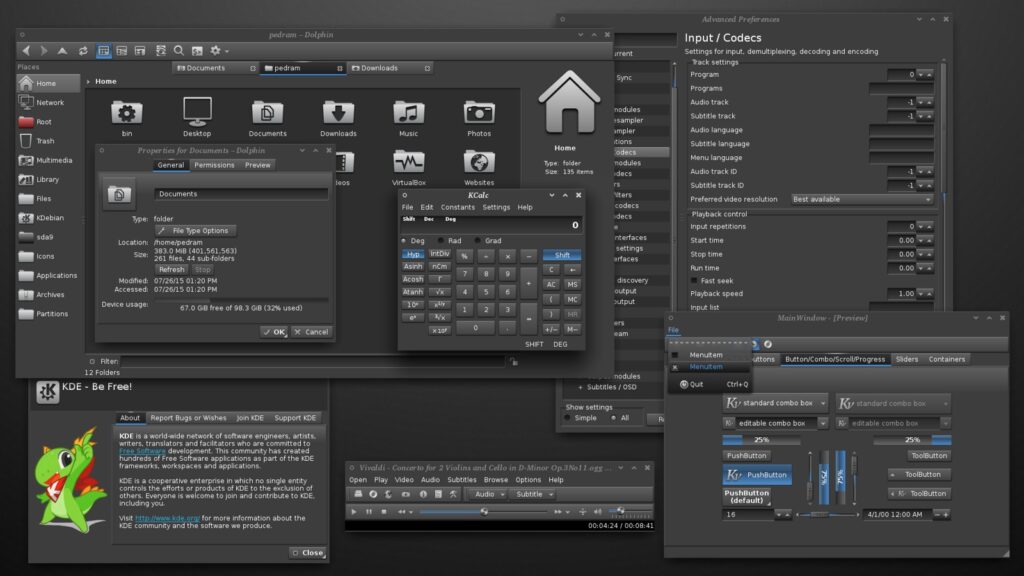Open the Constants menu in KCalc
The width and height of the screenshot is (1024, 576).
pyautogui.click(x=458, y=207)
